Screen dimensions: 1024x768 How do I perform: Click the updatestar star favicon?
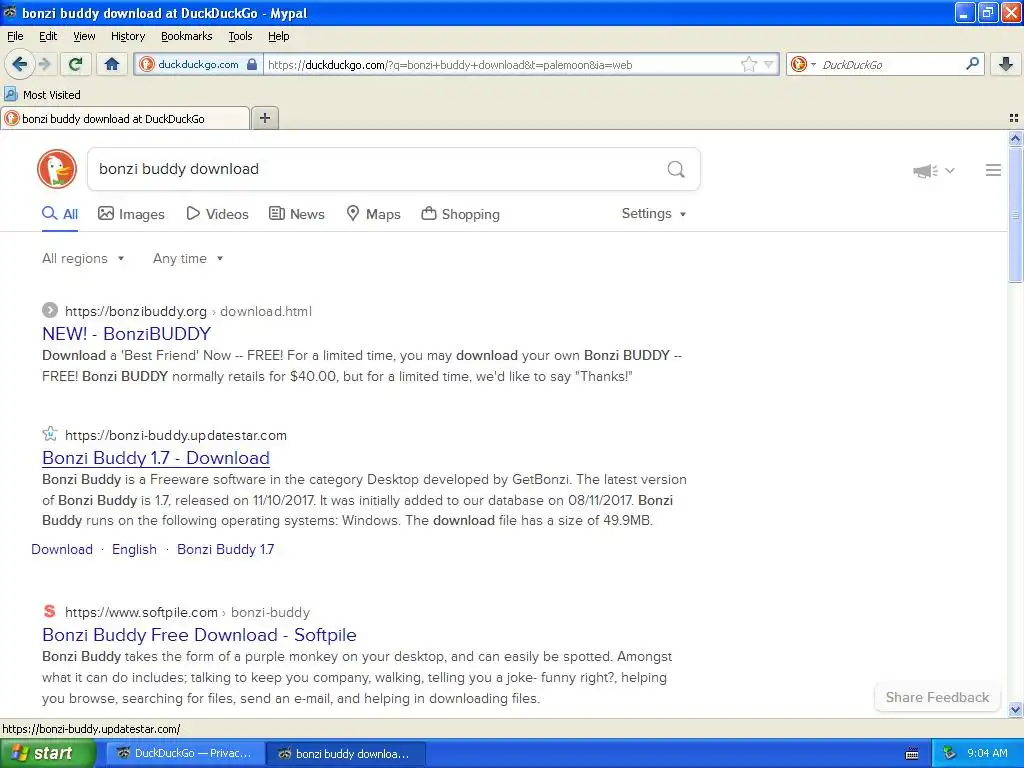point(50,434)
